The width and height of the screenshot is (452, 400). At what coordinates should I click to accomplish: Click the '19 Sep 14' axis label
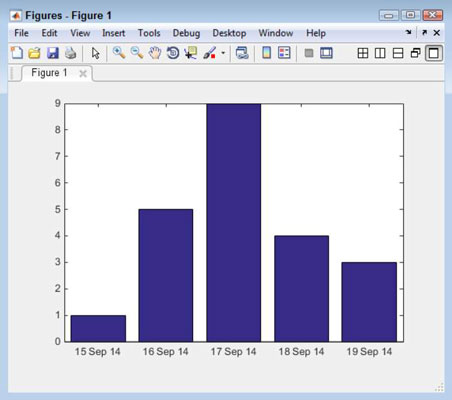[369, 352]
